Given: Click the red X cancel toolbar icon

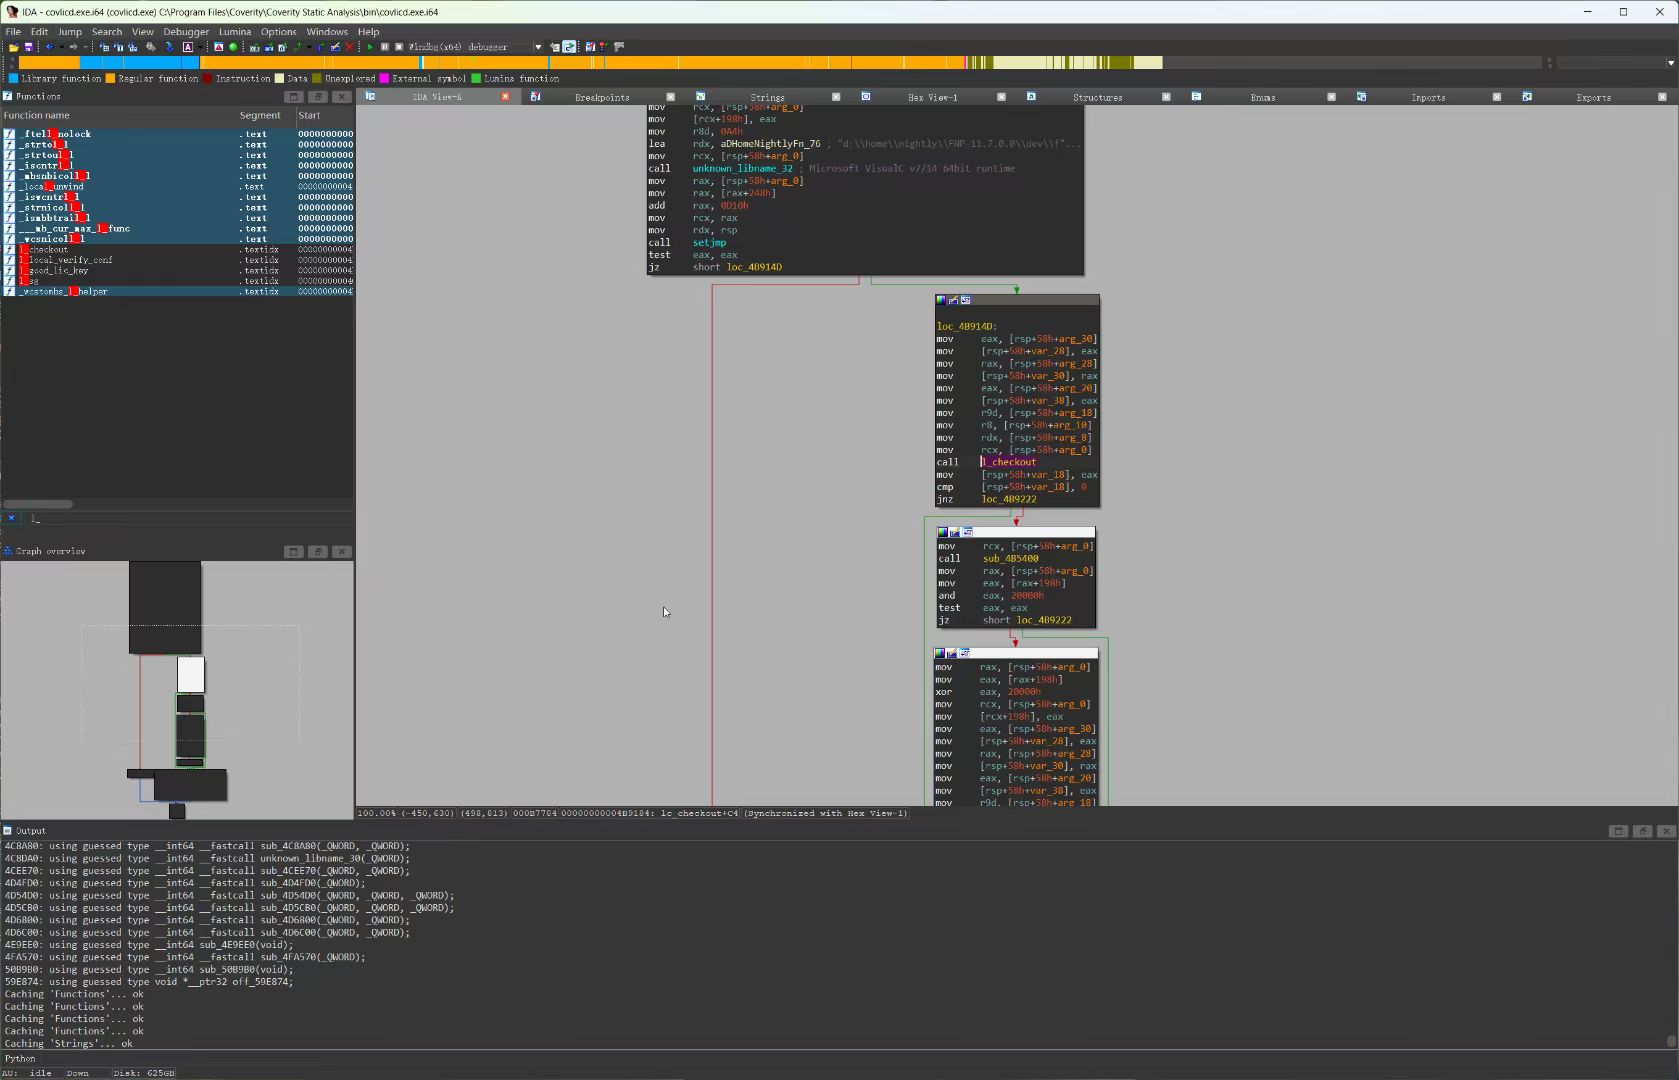Looking at the screenshot, I should pyautogui.click(x=349, y=47).
